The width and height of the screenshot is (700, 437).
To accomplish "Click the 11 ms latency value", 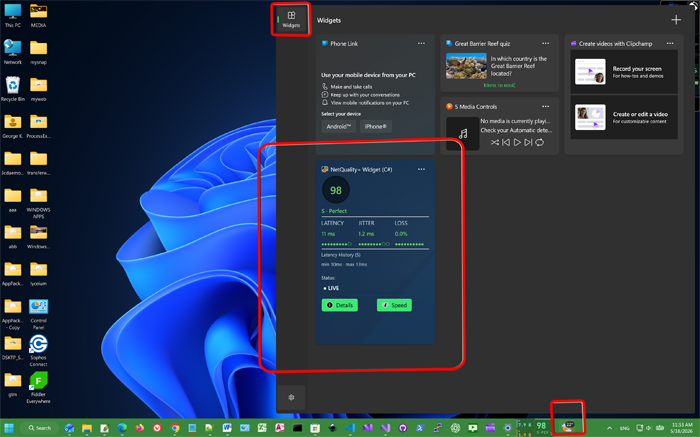I will click(328, 234).
